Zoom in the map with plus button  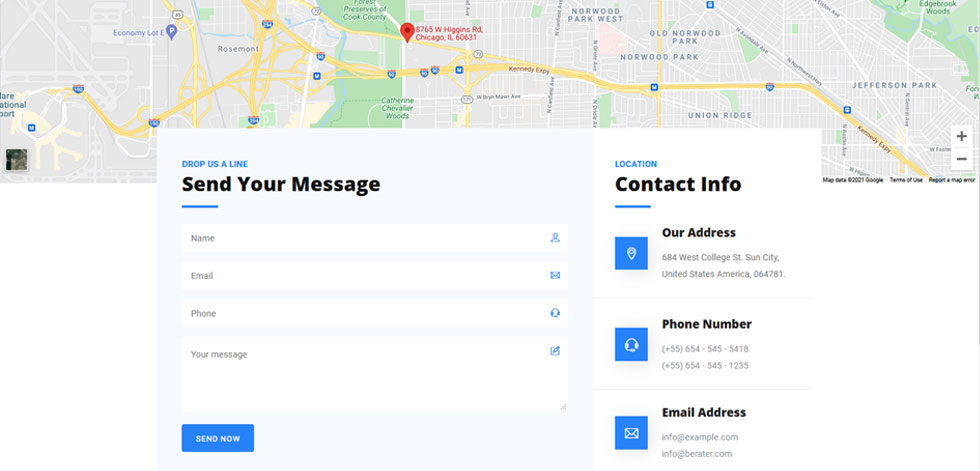coord(961,137)
